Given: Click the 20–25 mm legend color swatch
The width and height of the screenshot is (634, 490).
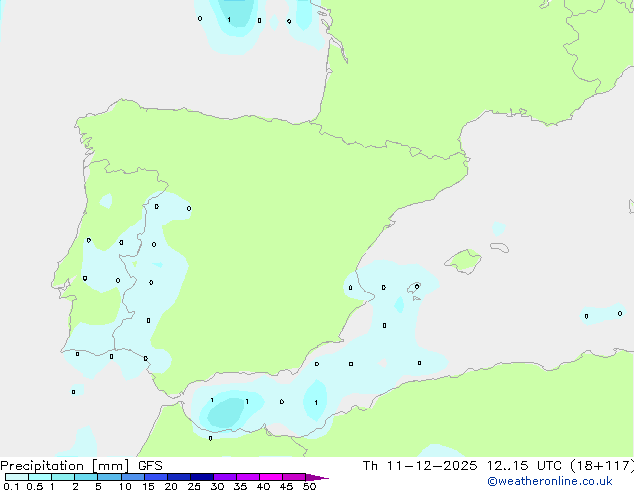Looking at the screenshot, I should pos(179,477).
